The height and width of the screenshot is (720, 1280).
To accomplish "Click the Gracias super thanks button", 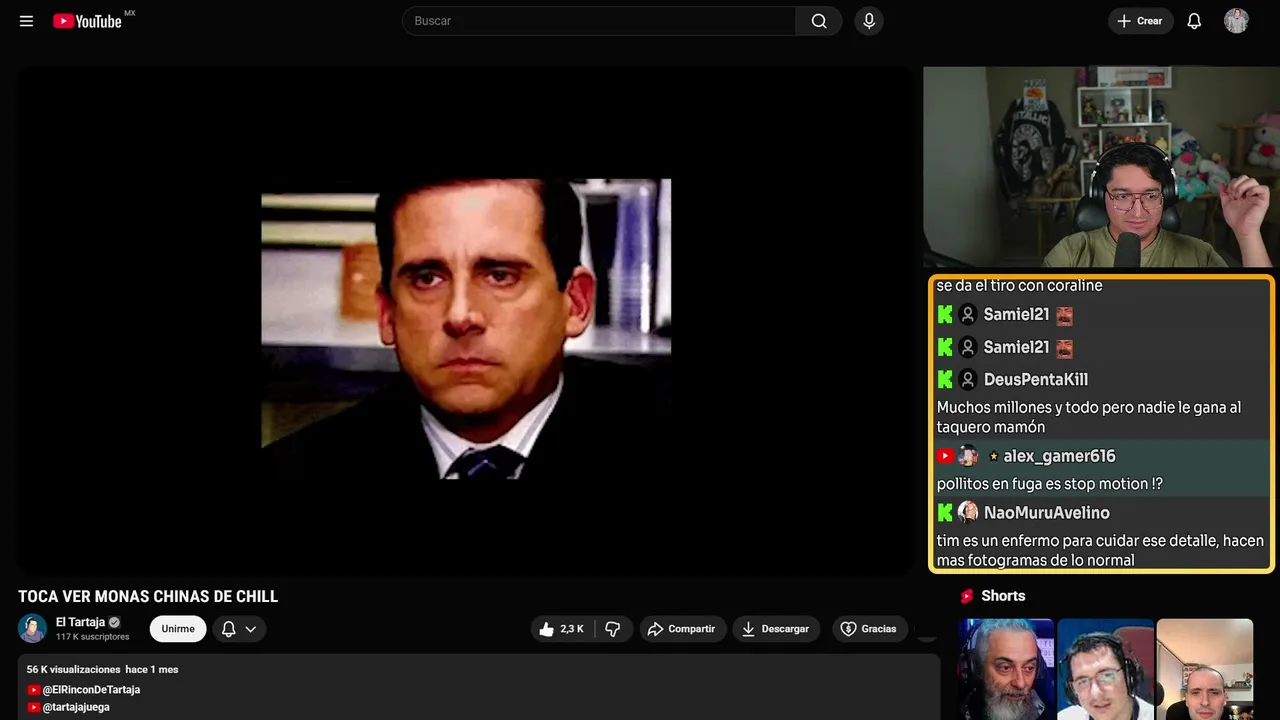I will pyautogui.click(x=870, y=629).
